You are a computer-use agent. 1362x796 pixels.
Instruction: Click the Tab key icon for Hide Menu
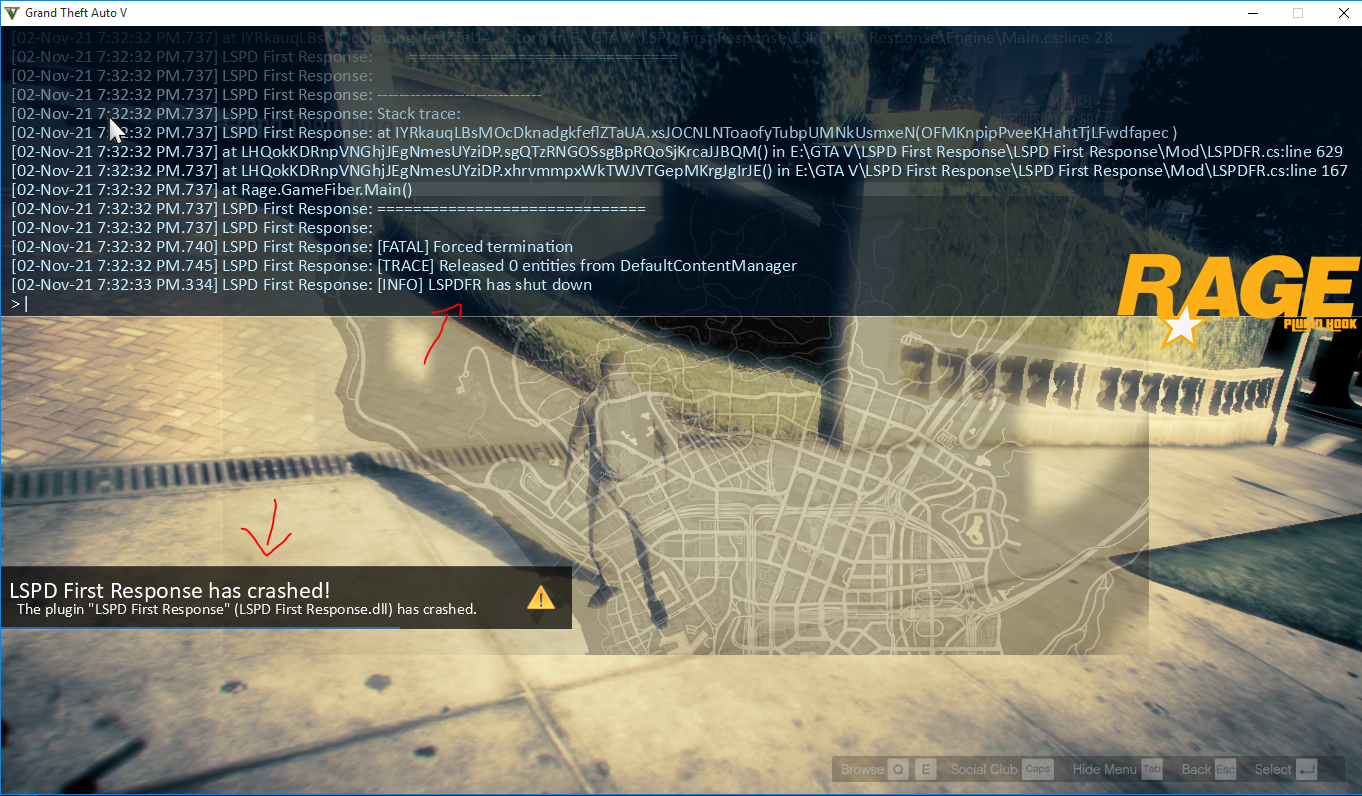1152,769
